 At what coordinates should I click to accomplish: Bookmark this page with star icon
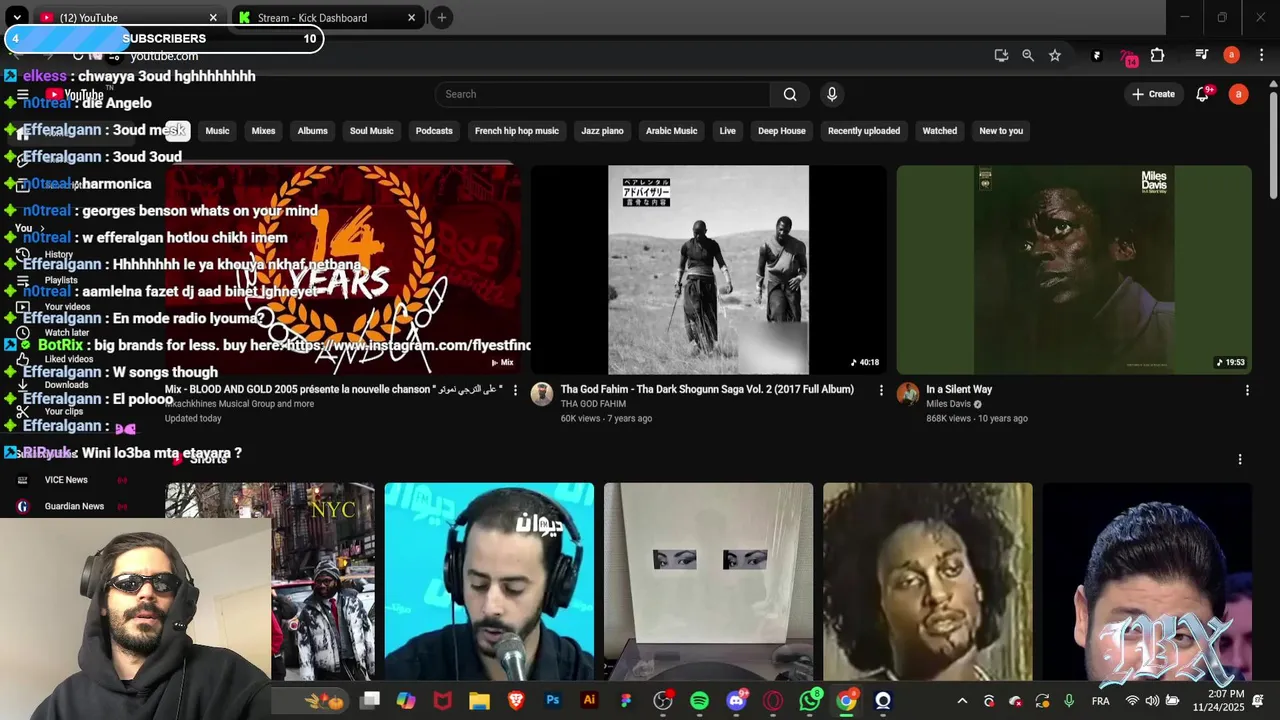pyautogui.click(x=1055, y=55)
